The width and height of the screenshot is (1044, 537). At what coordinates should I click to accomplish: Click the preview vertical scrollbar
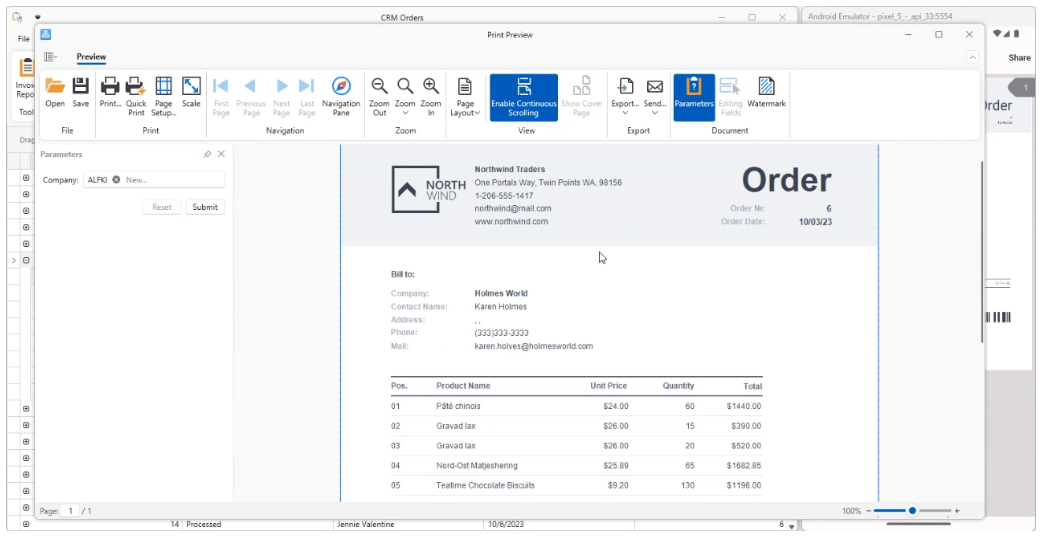tap(982, 253)
